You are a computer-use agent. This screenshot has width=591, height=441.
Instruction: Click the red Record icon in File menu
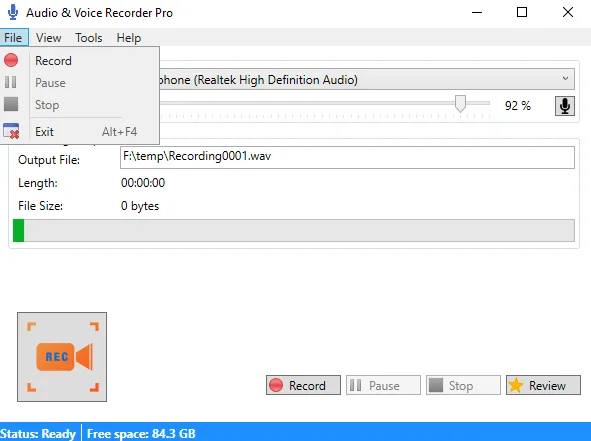(x=11, y=60)
